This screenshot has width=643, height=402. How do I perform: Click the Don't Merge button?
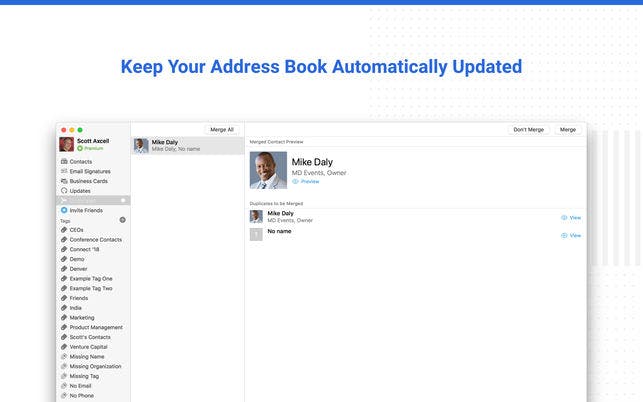529,130
